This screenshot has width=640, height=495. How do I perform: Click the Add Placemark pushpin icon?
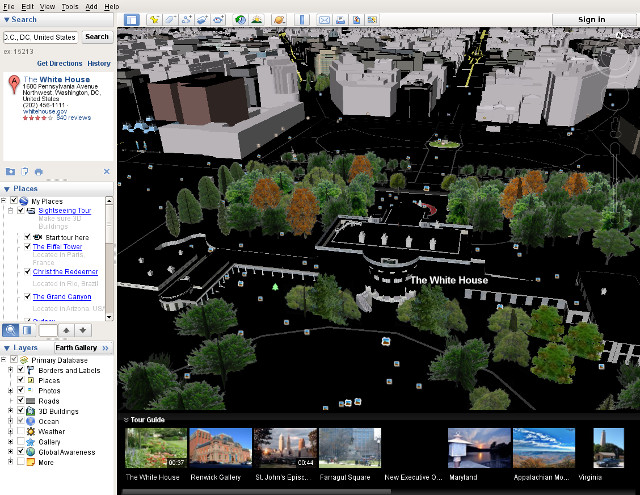(x=155, y=19)
